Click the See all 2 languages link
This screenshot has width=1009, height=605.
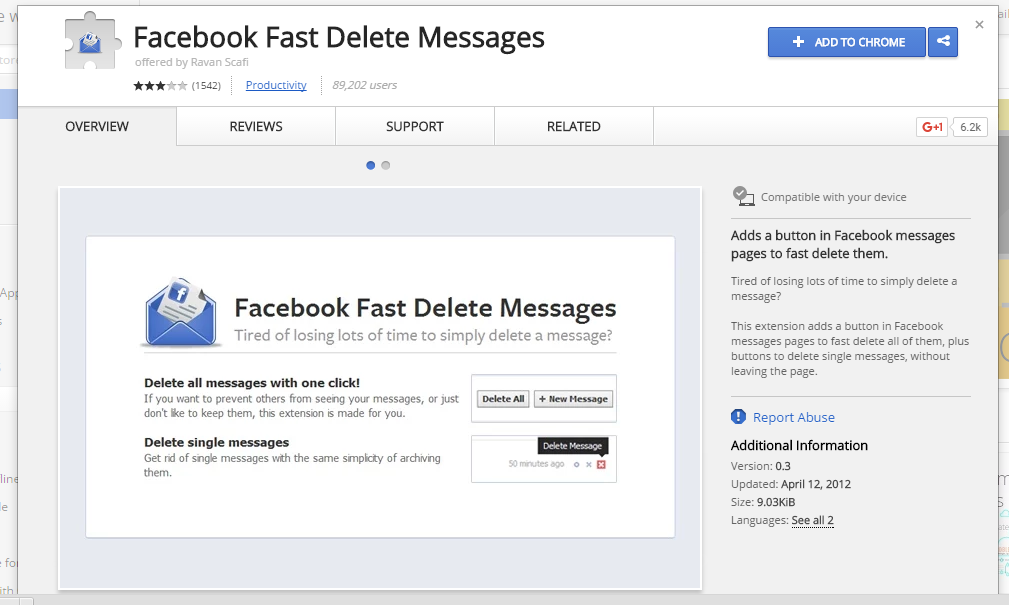coord(812,520)
